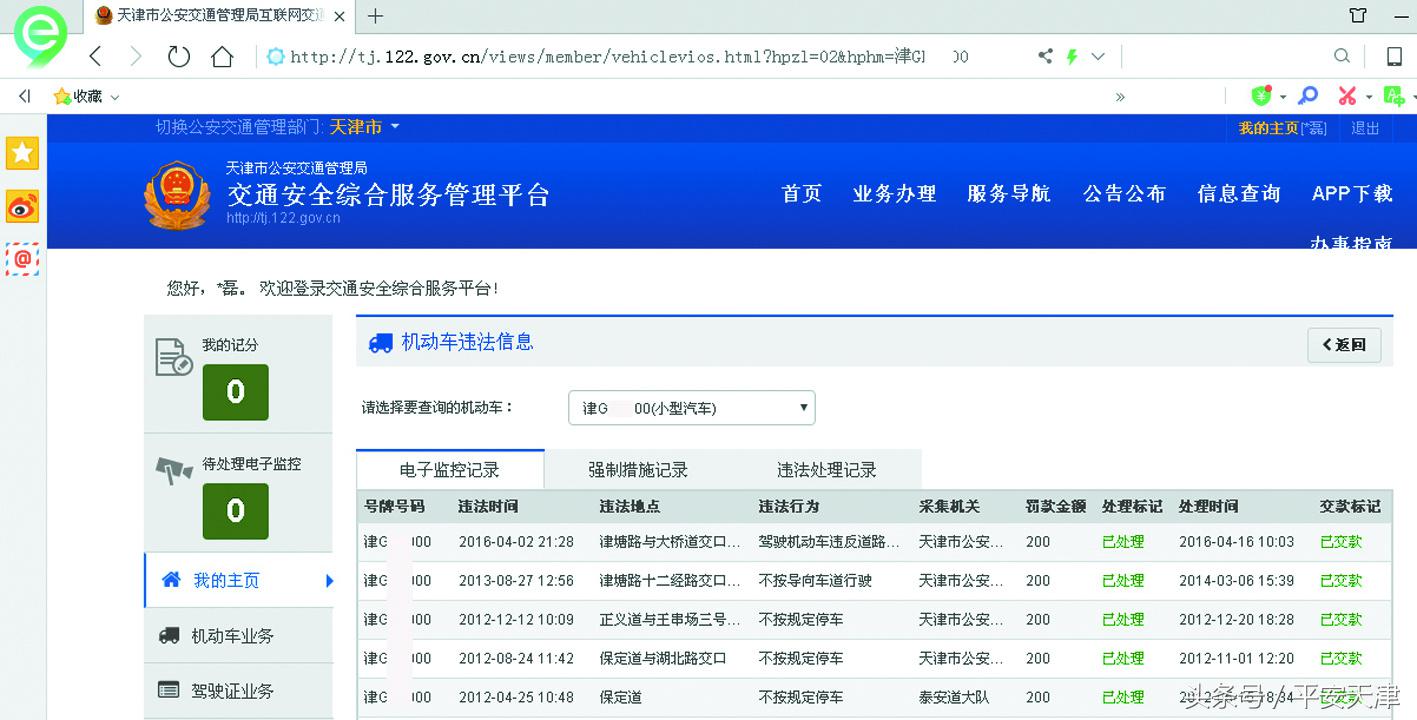Screen dimensions: 1417x720
Task: Click the 返回 button
Action: (1344, 344)
